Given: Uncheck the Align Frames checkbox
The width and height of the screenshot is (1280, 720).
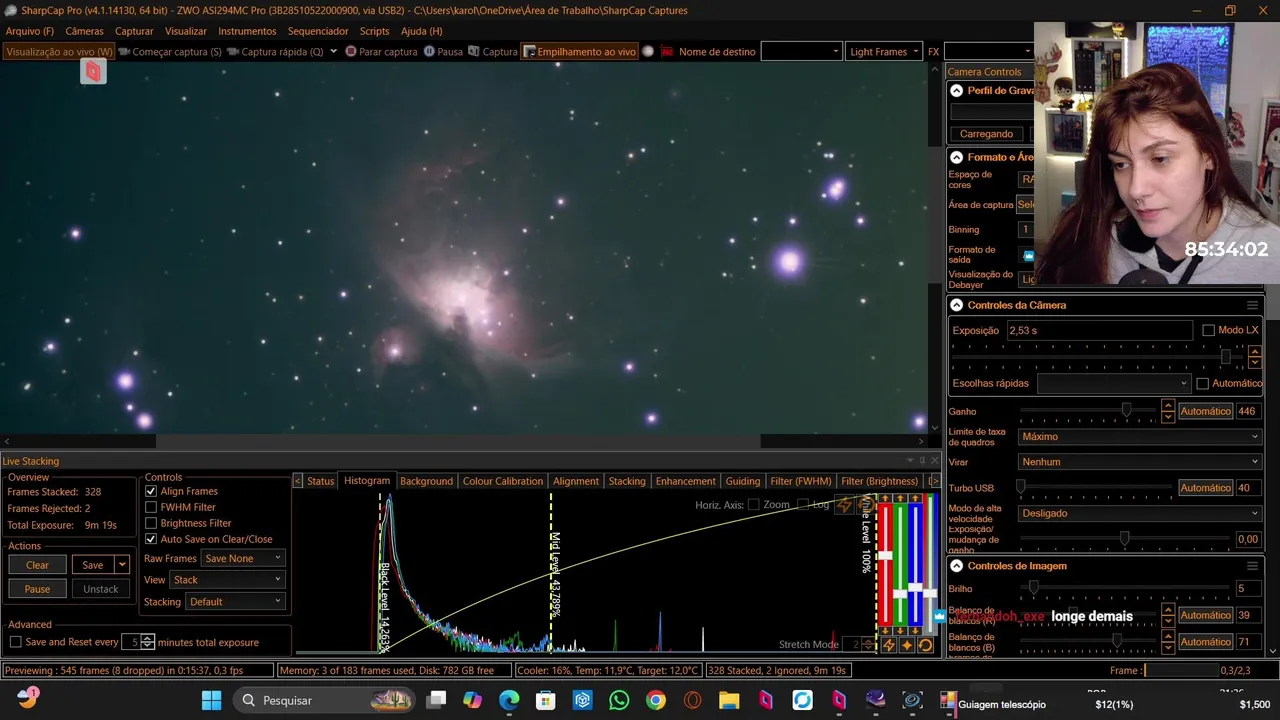Looking at the screenshot, I should [x=151, y=491].
